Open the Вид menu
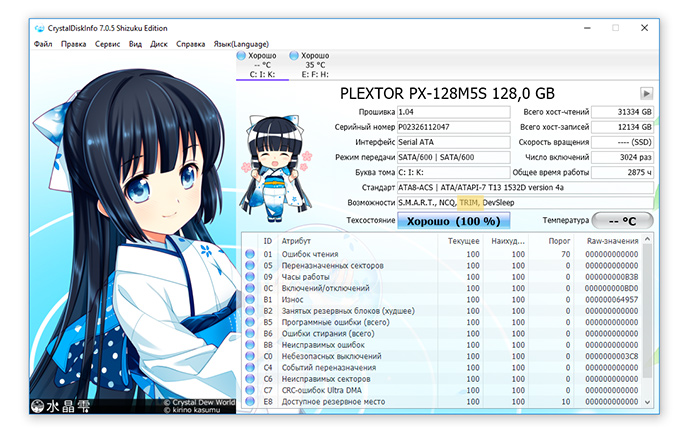Screen dimensions: 700x439 coord(135,44)
